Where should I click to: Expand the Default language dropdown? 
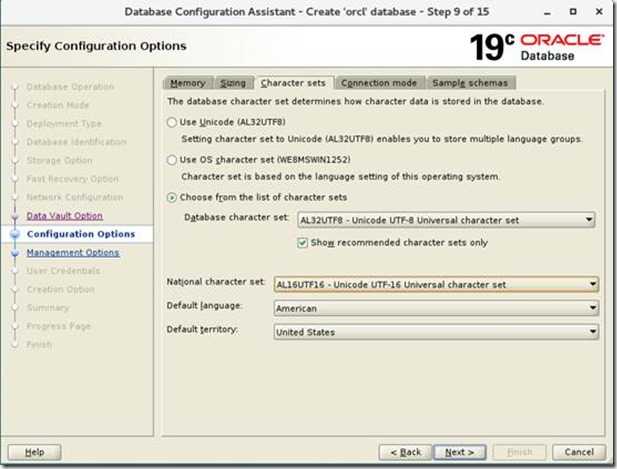point(436,308)
